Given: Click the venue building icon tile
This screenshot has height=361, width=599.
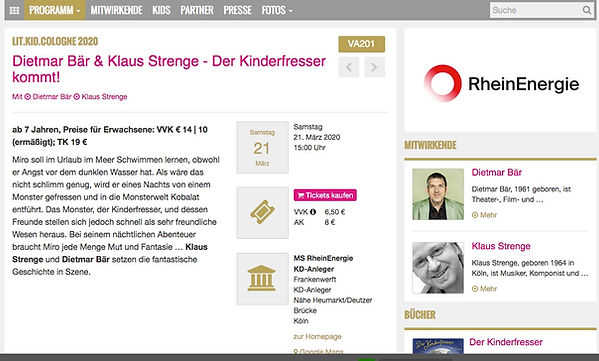Looking at the screenshot, I should click(262, 278).
